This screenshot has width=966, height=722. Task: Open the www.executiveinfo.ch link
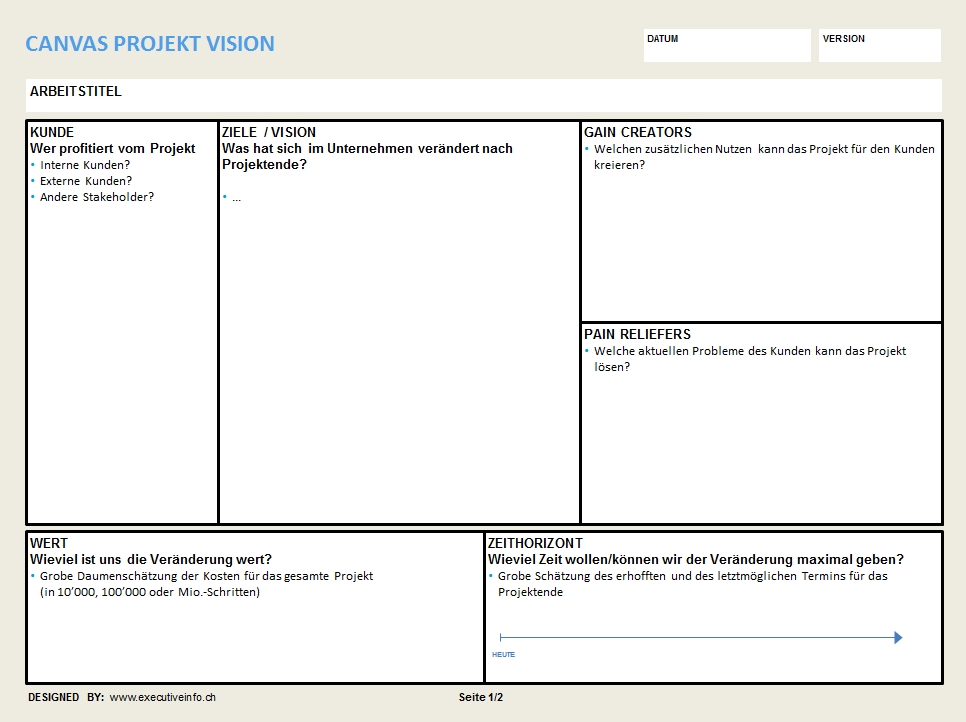tap(163, 697)
